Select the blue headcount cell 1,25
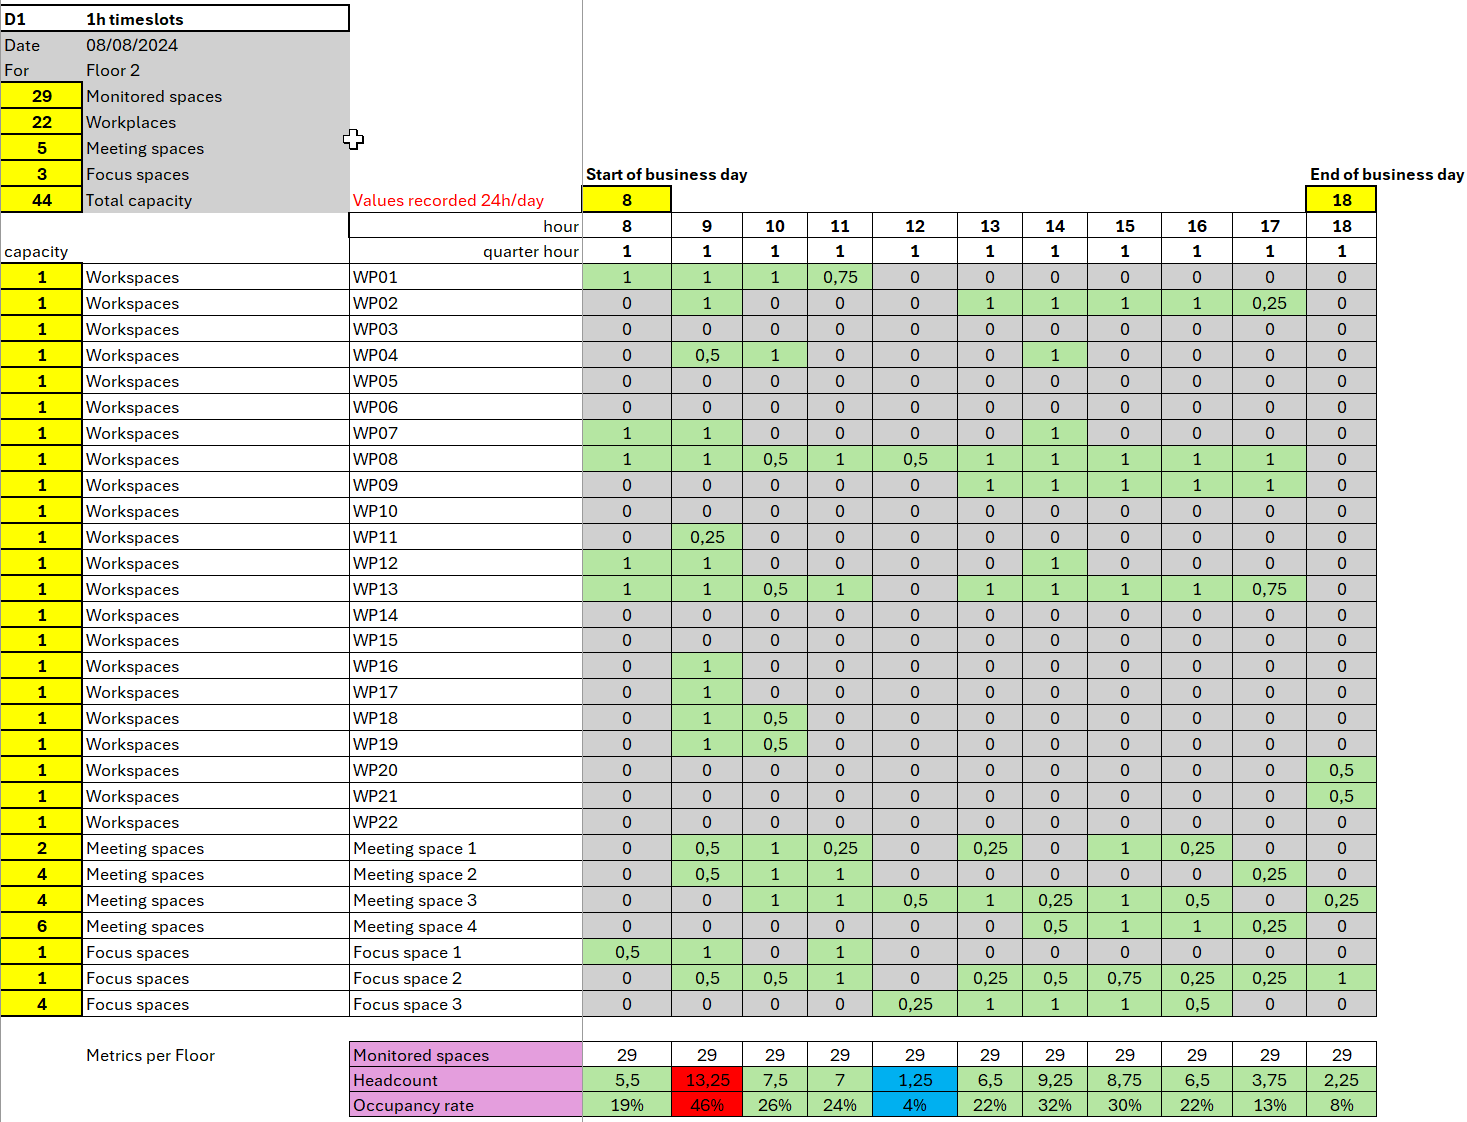This screenshot has width=1467, height=1122. [915, 1080]
